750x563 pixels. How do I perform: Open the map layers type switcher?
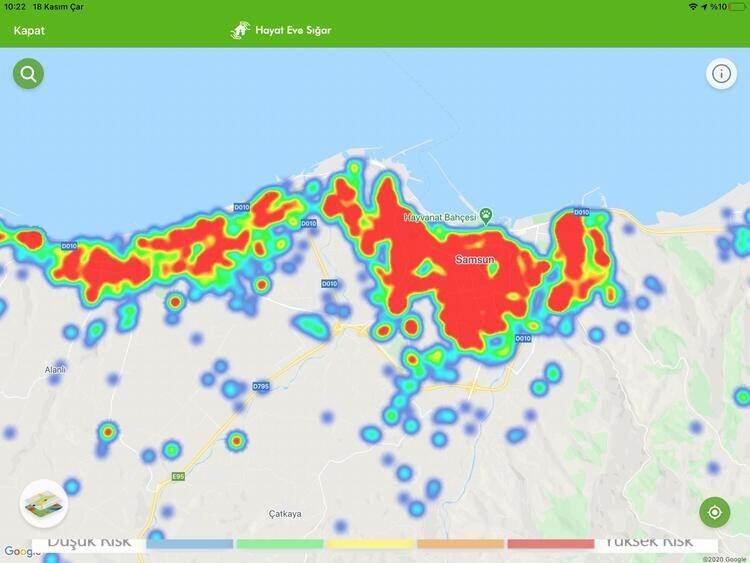coord(43,503)
